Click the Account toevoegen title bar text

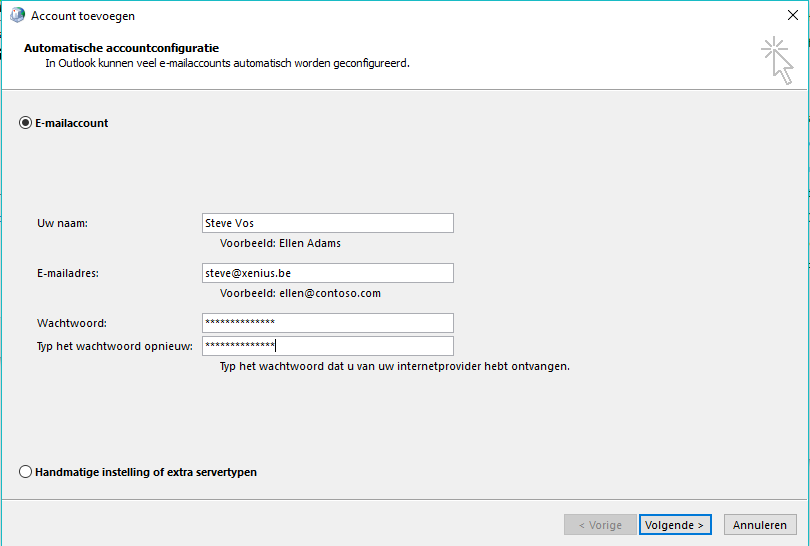pos(83,16)
